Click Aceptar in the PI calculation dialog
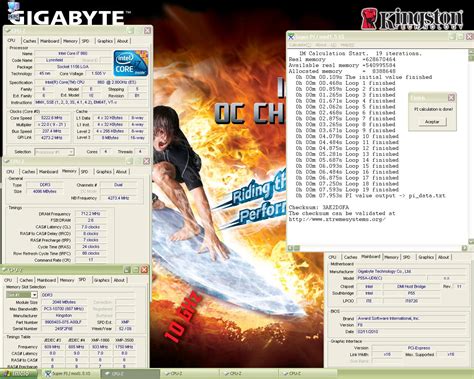 (432, 122)
